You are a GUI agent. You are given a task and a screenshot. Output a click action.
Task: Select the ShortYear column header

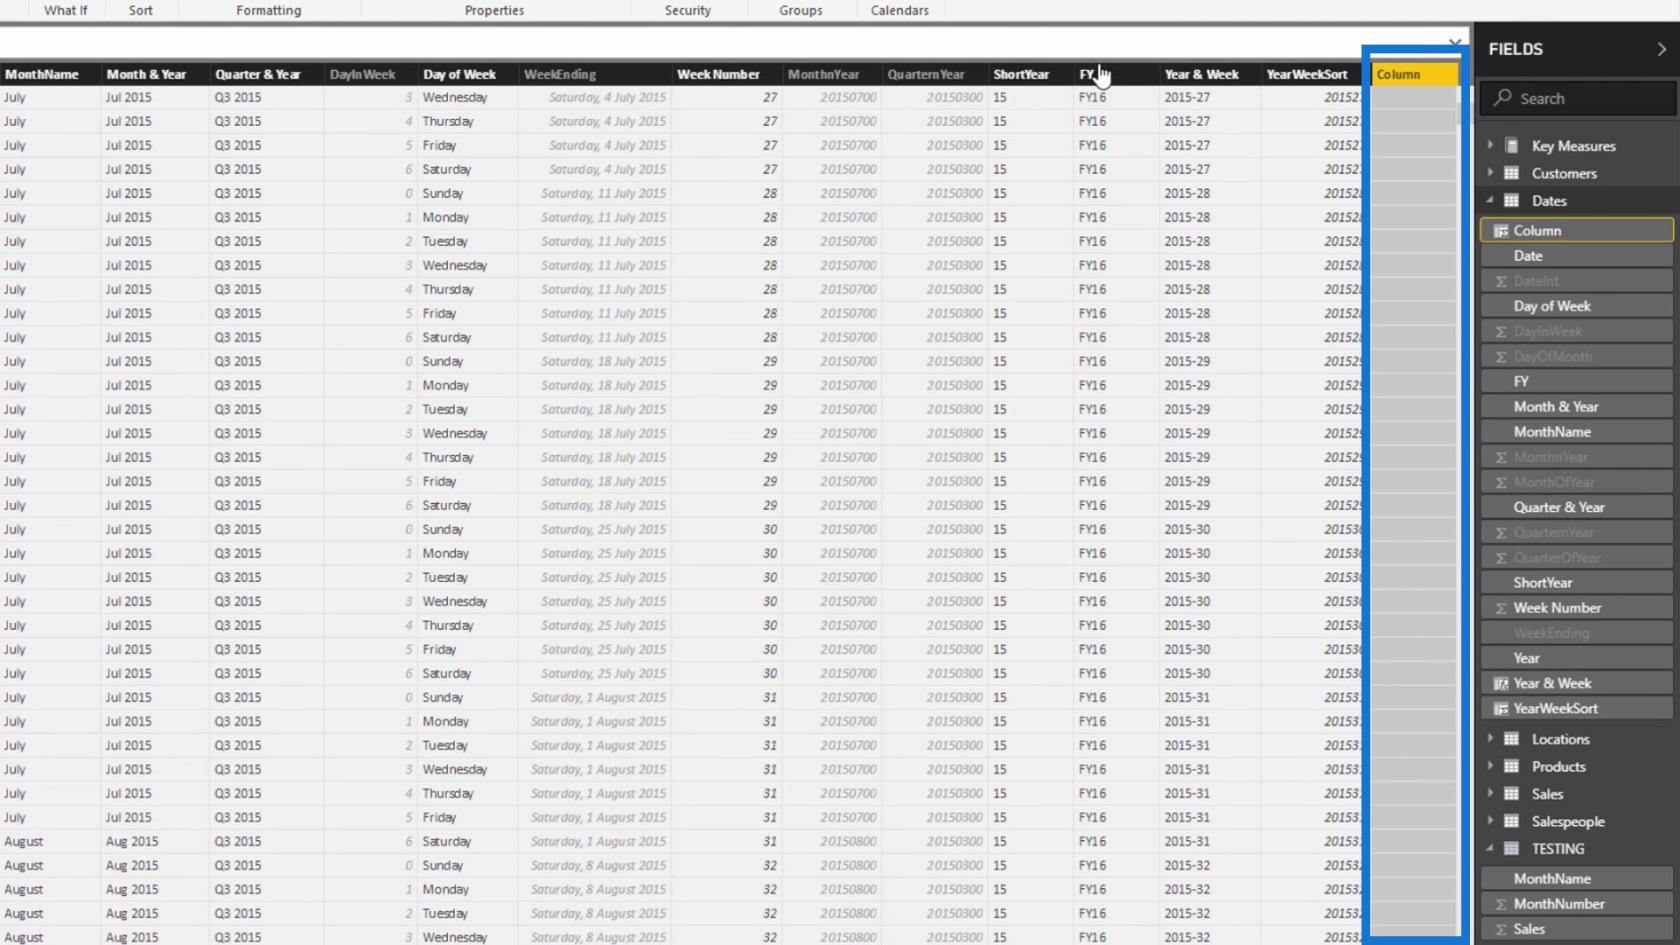click(1030, 74)
